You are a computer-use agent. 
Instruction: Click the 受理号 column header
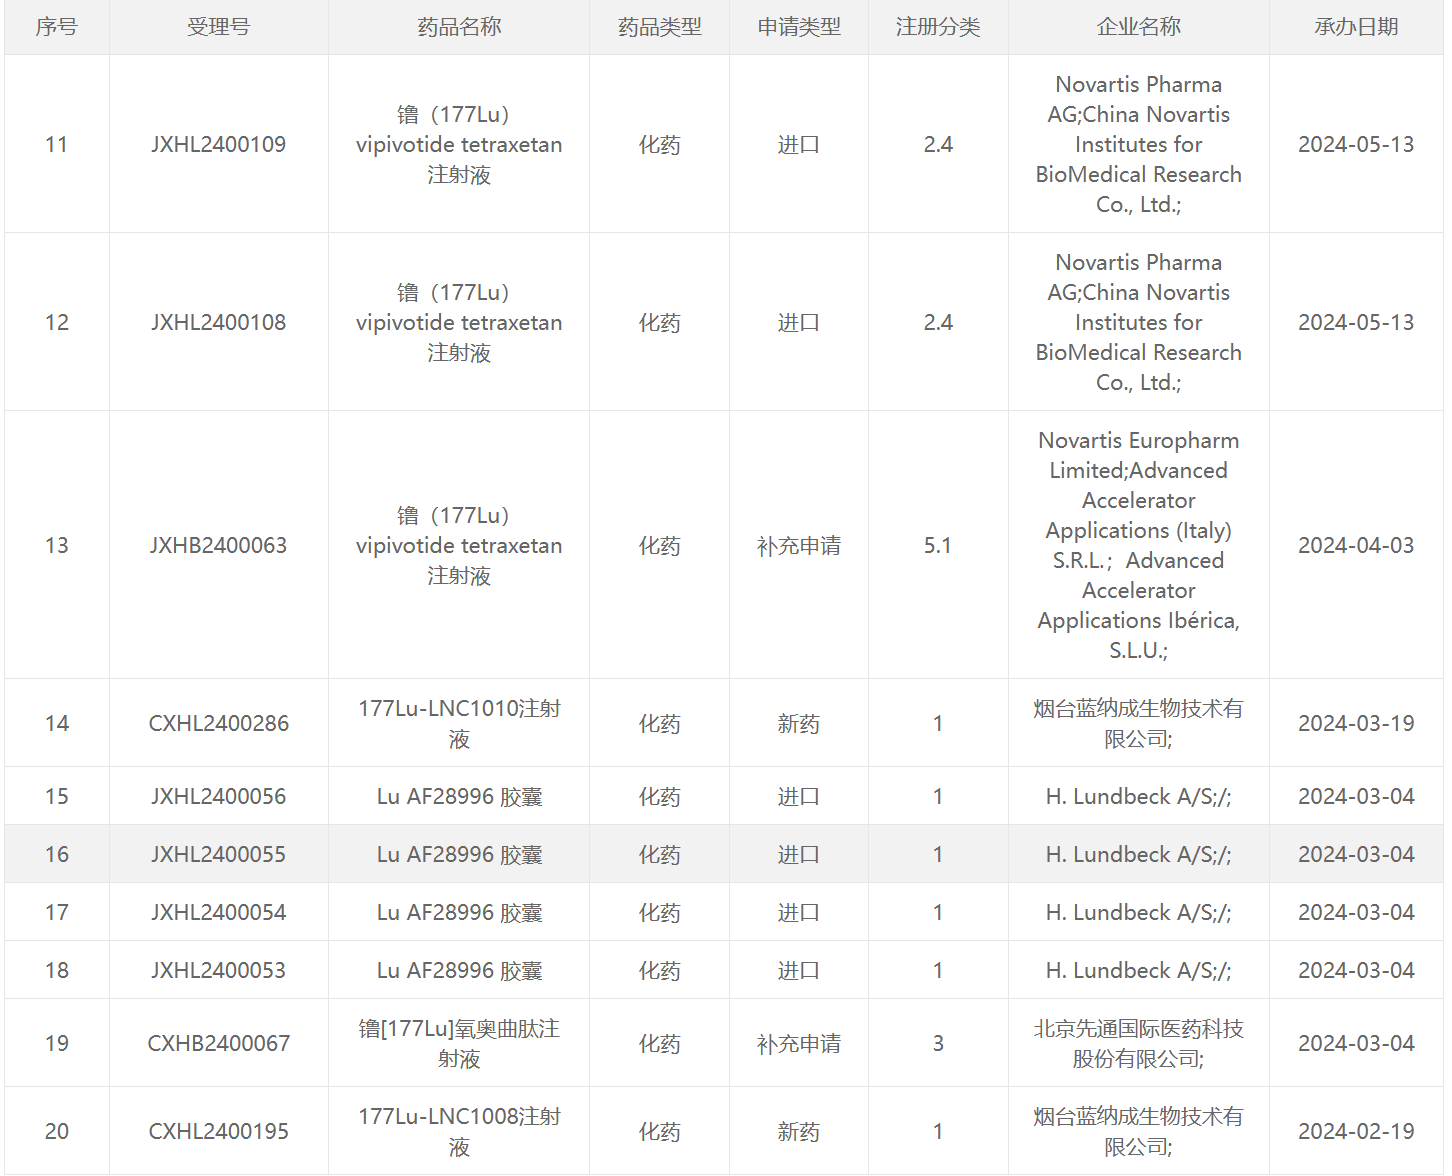tap(218, 27)
